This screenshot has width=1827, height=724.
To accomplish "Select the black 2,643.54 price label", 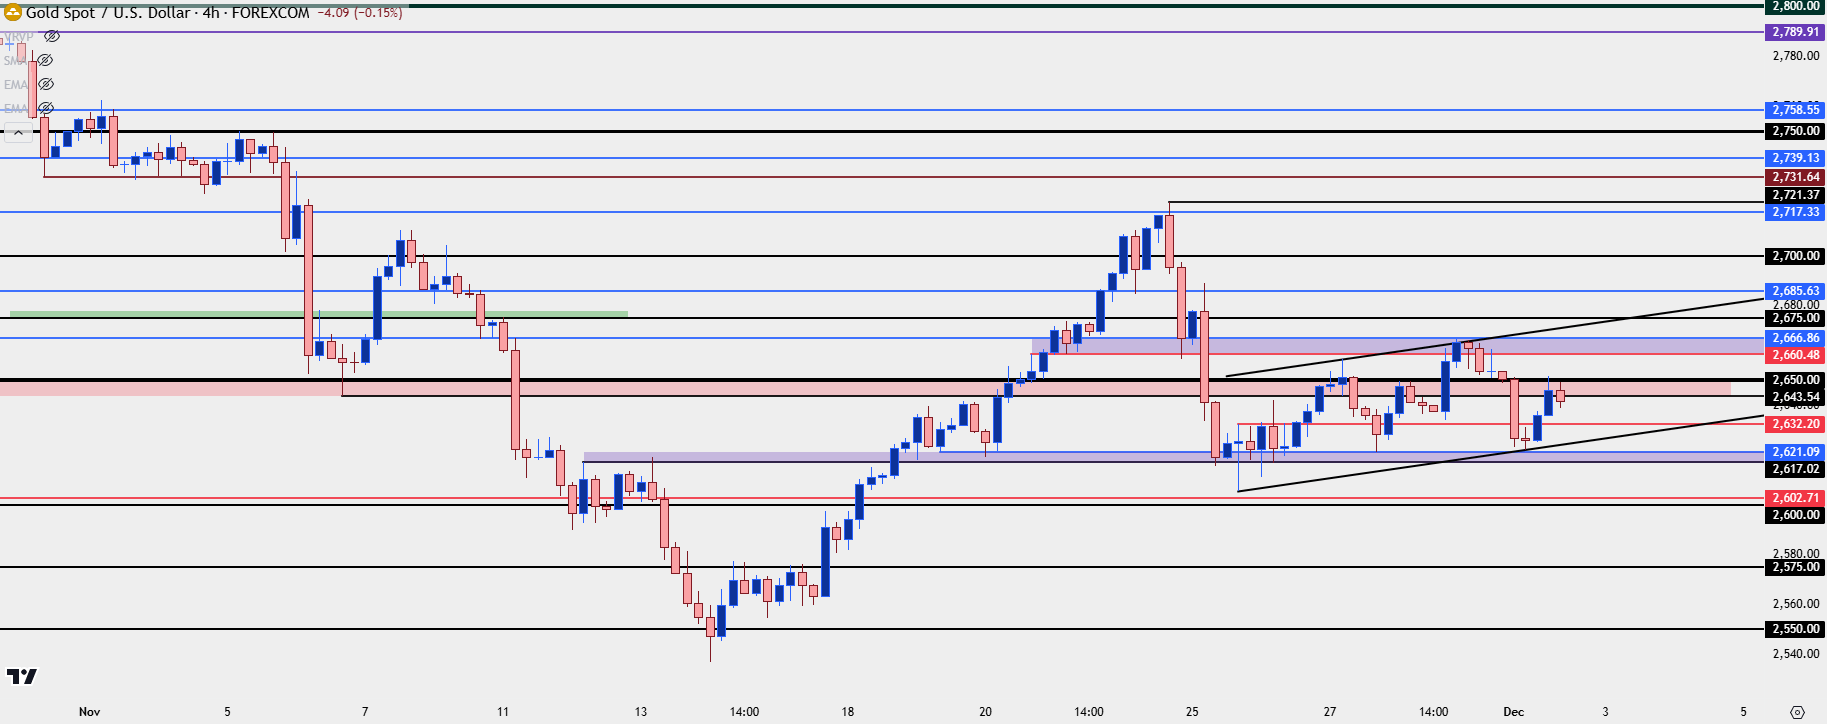I will 1796,397.
